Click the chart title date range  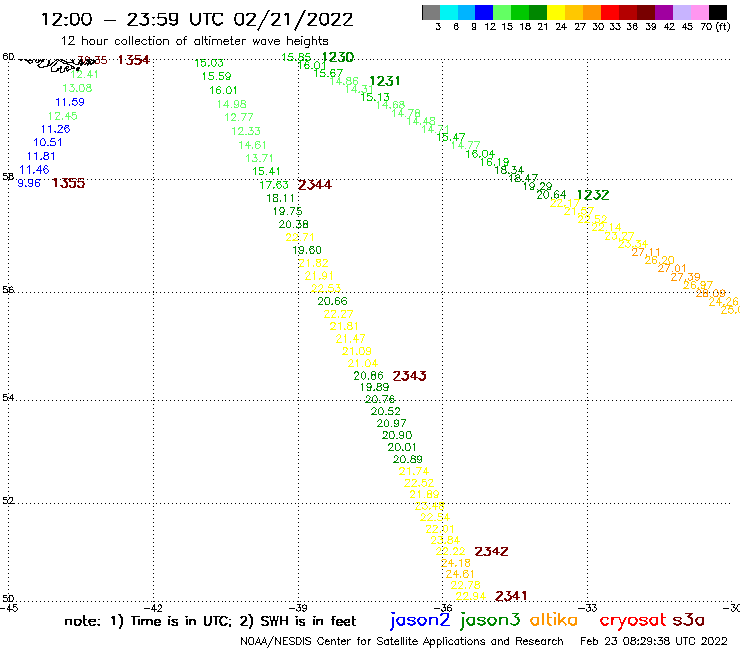(197, 19)
